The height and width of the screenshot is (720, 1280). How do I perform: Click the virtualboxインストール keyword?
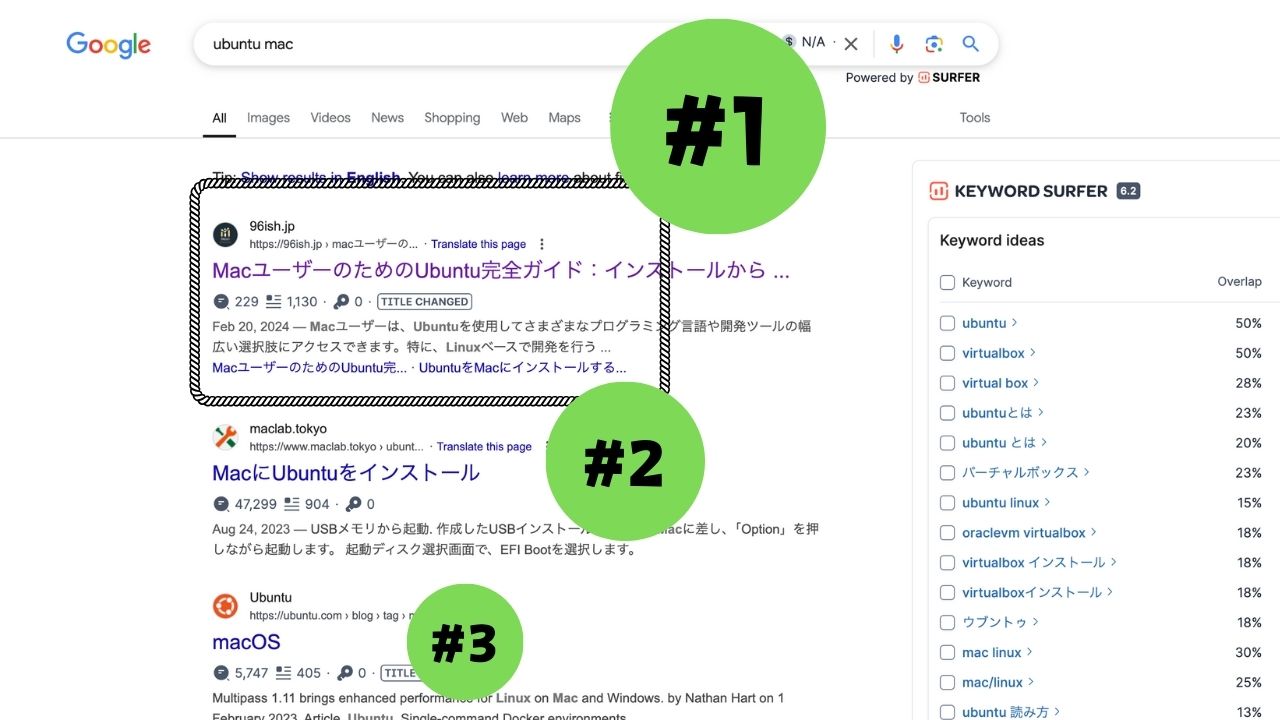coord(1032,592)
